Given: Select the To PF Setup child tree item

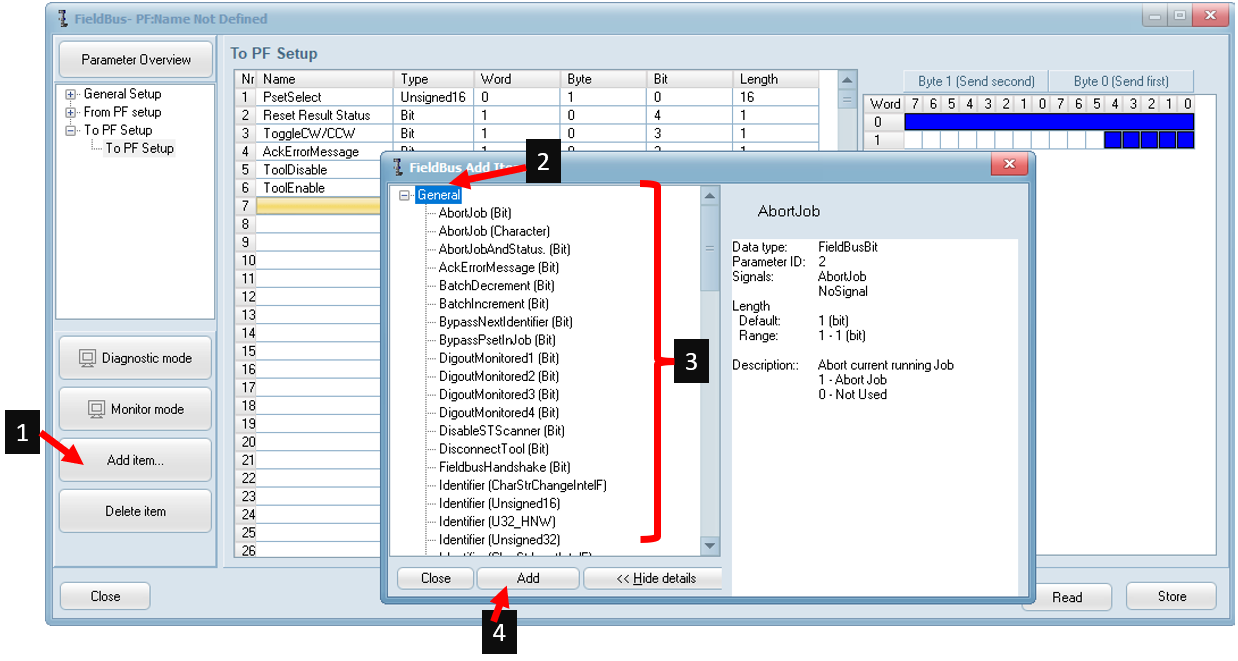Looking at the screenshot, I should 139,148.
